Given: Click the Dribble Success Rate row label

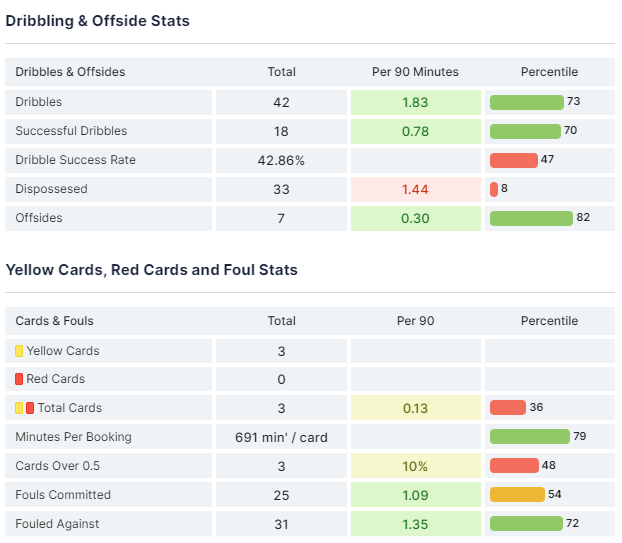Looking at the screenshot, I should (75, 160).
